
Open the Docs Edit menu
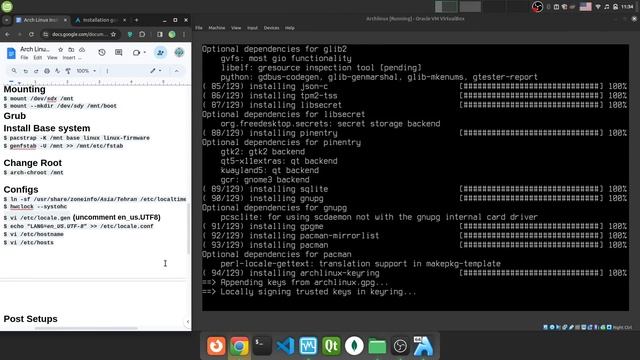pyautogui.click(x=38, y=58)
